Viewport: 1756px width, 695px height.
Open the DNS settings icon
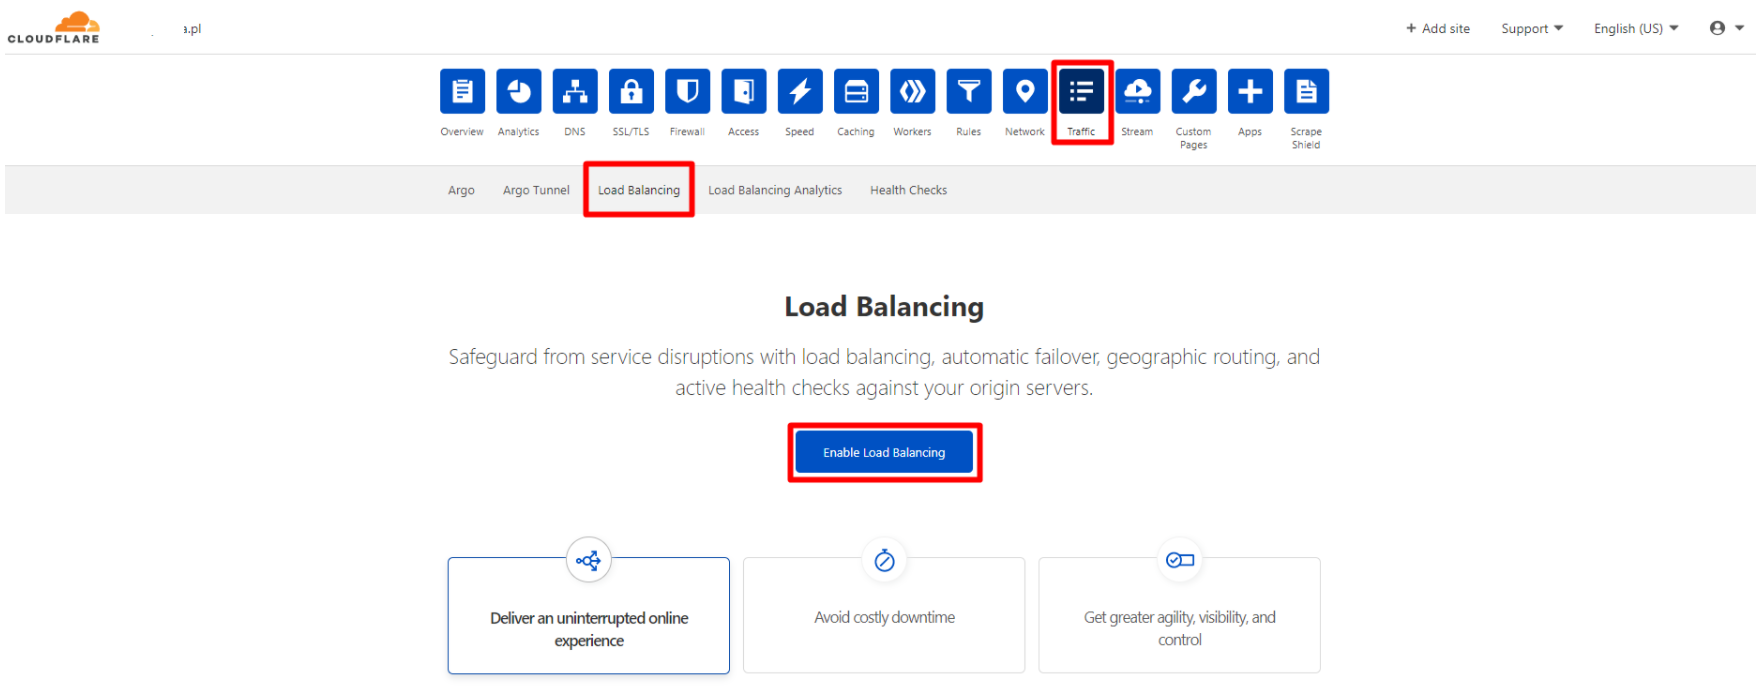575,92
